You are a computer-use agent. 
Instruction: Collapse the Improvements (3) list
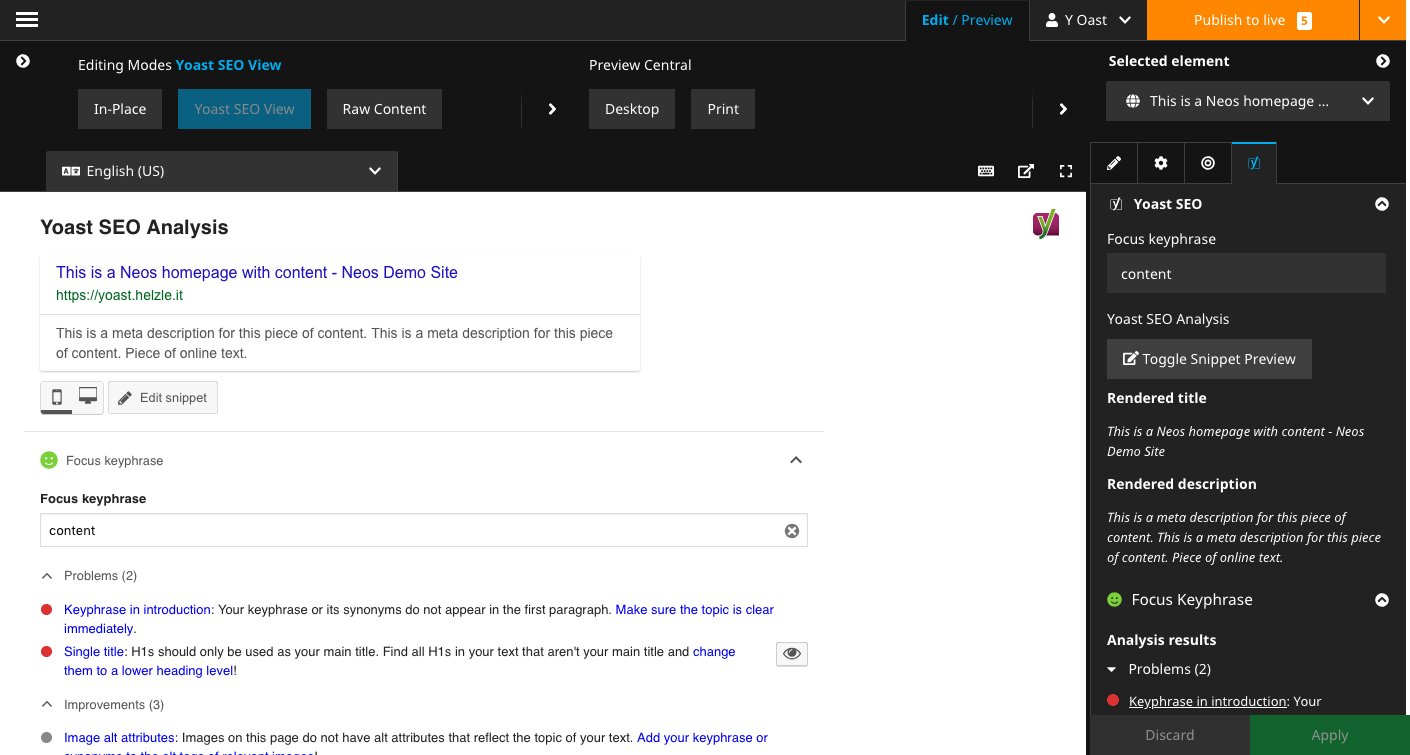(x=47, y=705)
